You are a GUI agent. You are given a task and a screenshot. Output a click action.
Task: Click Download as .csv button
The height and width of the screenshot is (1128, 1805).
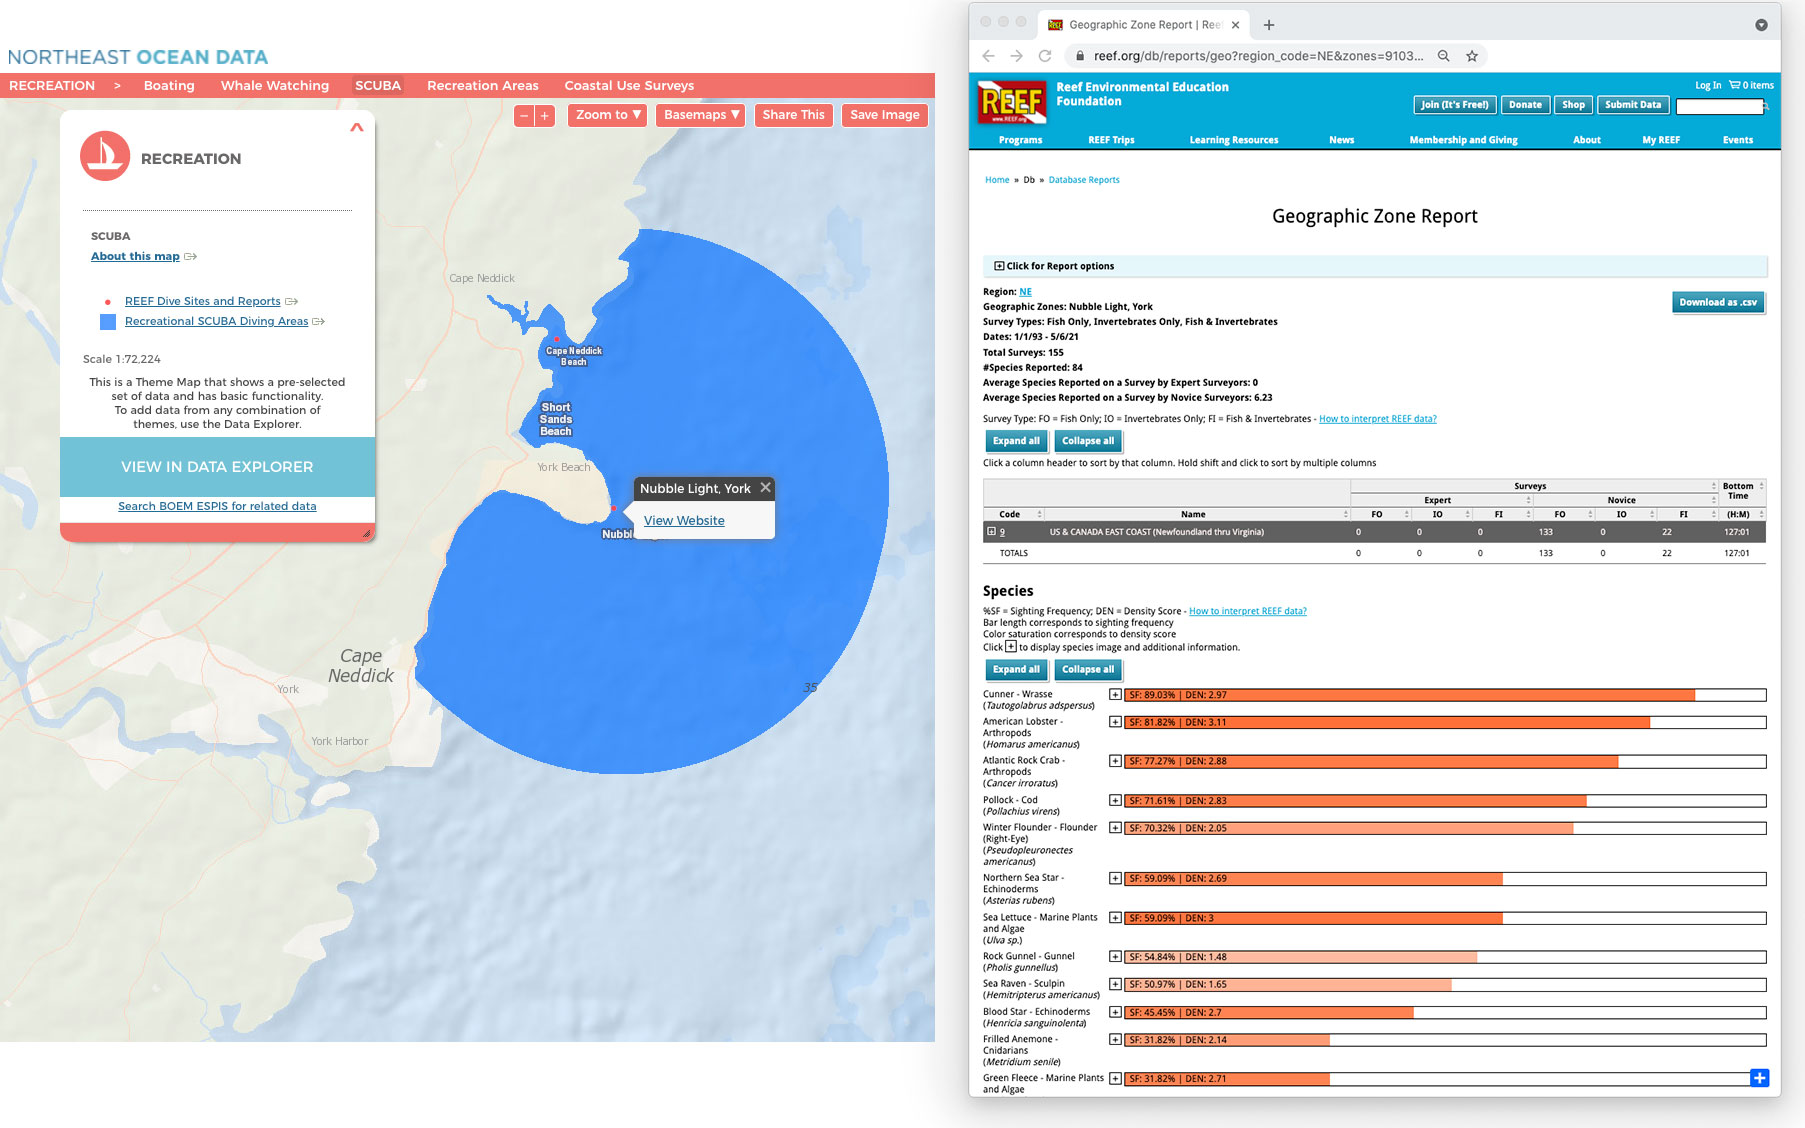pyautogui.click(x=1718, y=302)
